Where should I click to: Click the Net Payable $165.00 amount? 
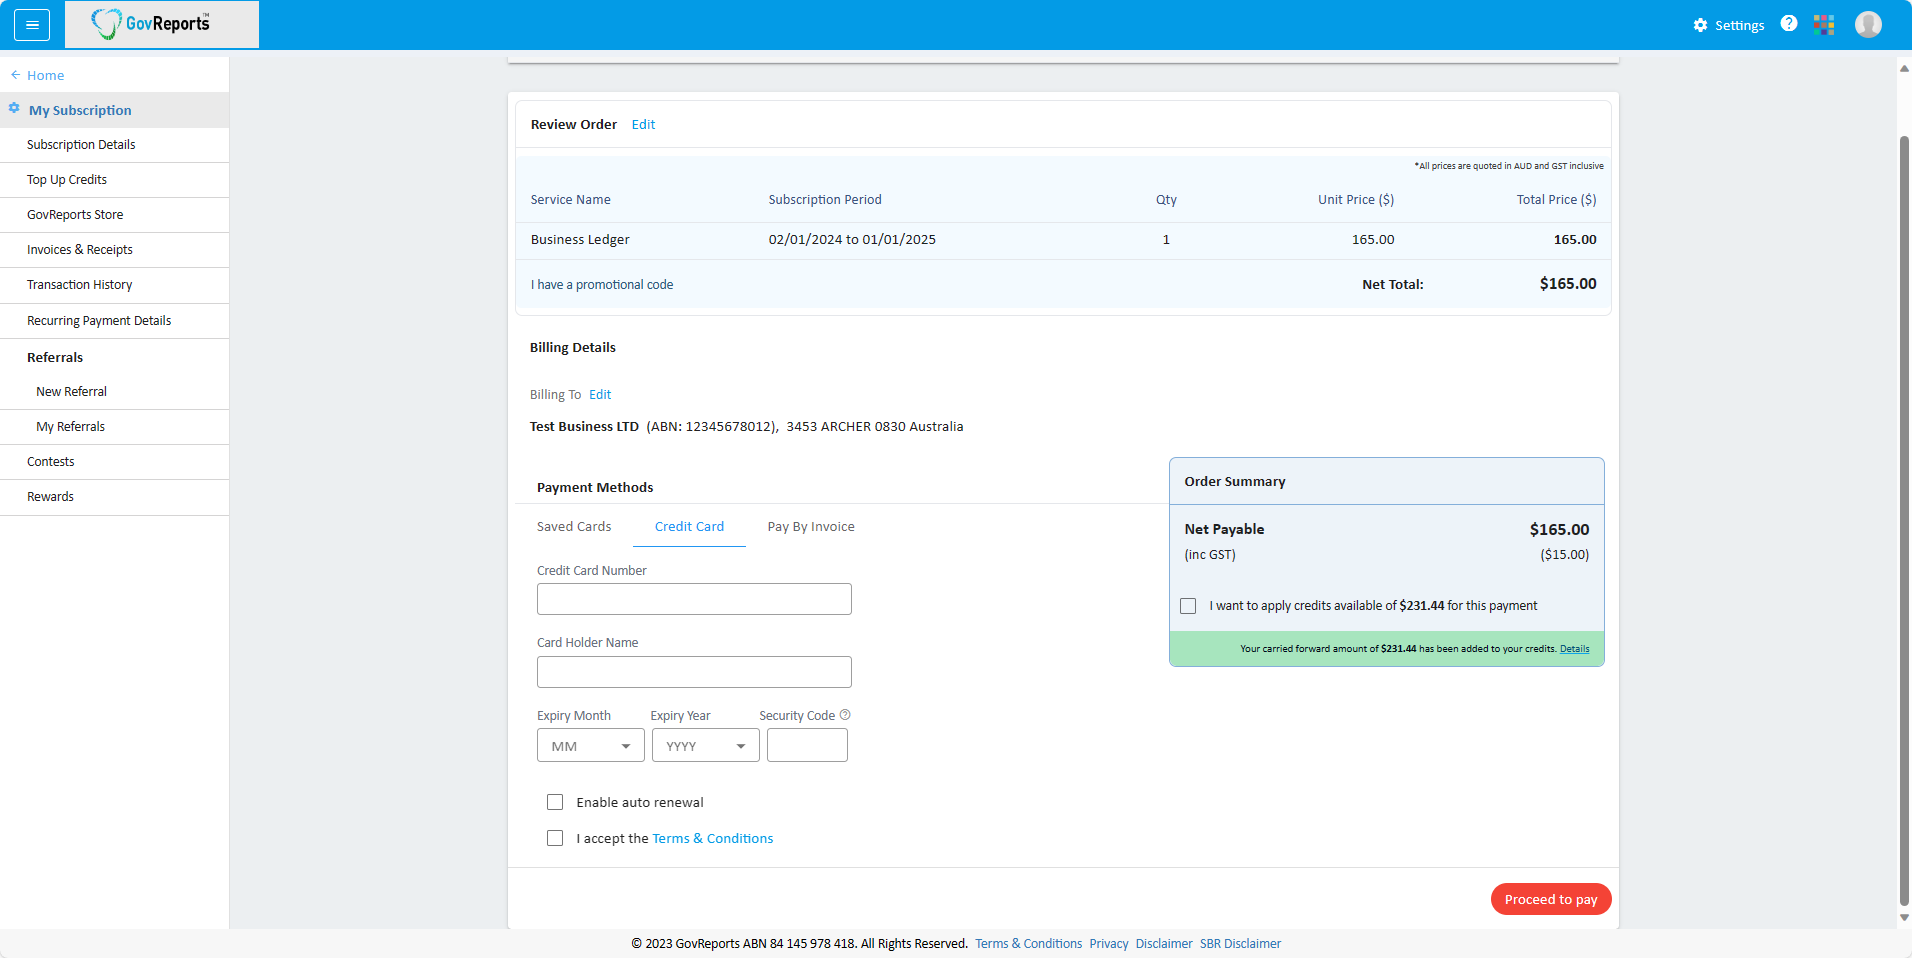pos(1559,530)
